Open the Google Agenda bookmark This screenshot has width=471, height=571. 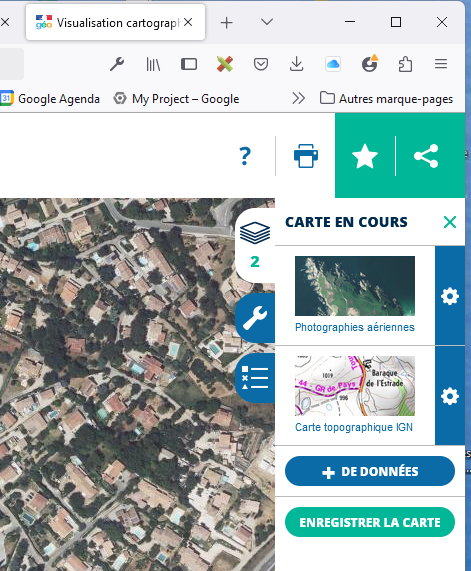pos(50,99)
